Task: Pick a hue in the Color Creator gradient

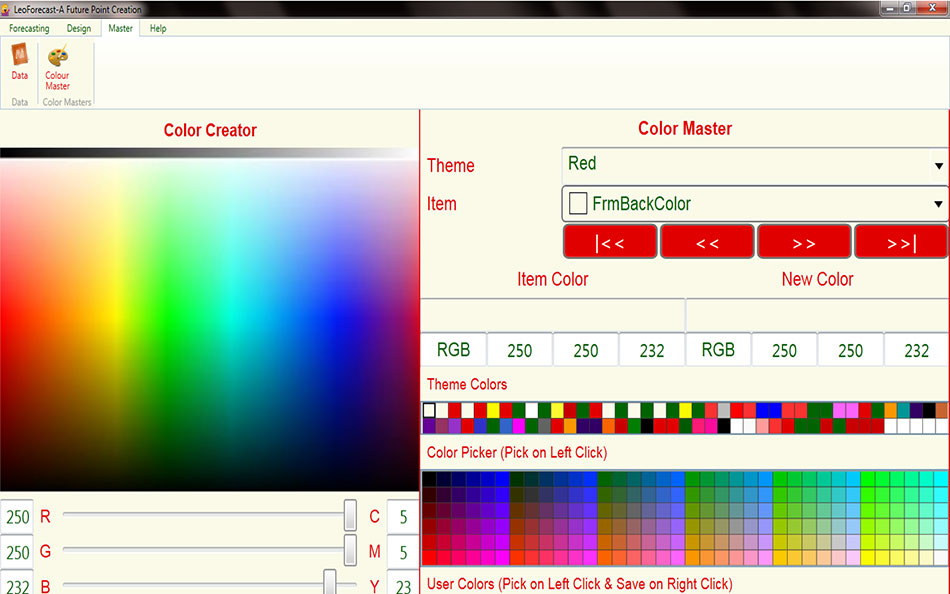Action: pos(209,325)
